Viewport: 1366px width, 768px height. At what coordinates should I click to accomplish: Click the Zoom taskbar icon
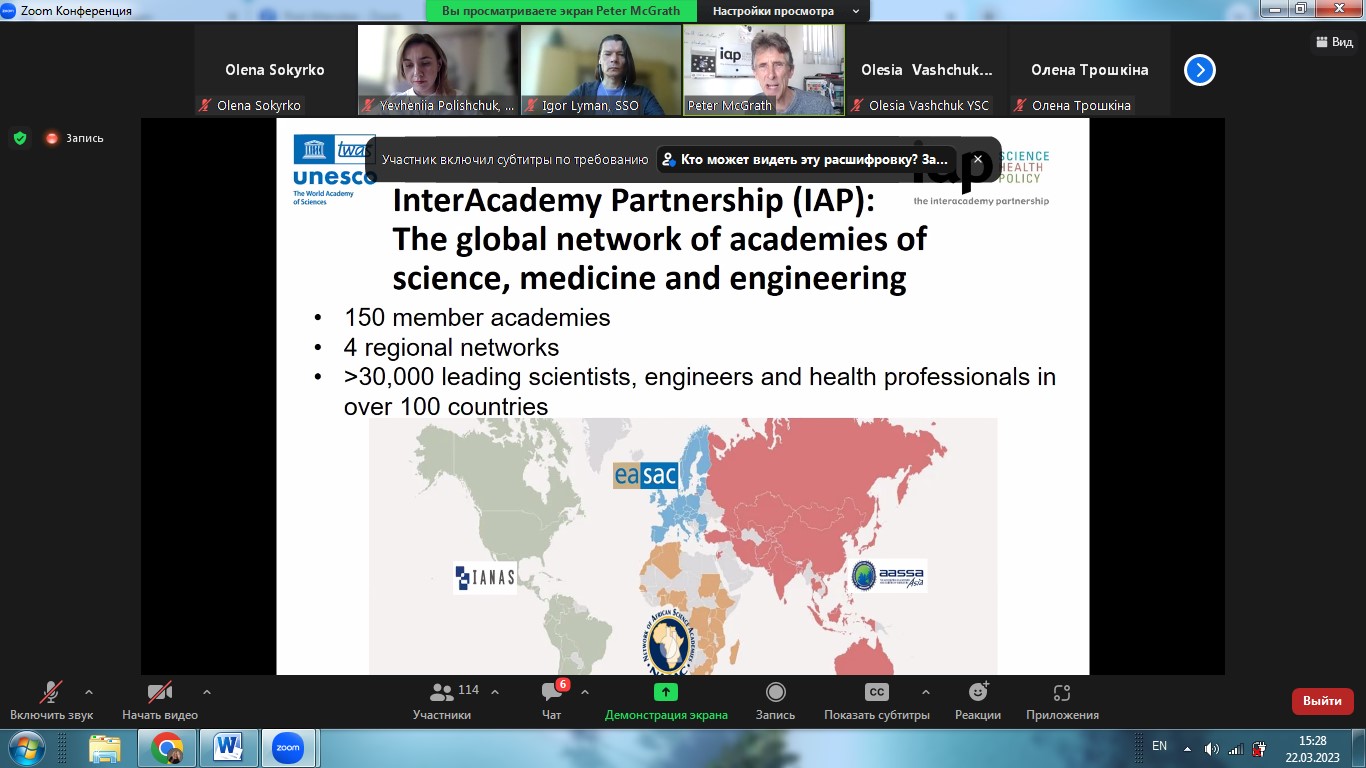click(x=289, y=748)
